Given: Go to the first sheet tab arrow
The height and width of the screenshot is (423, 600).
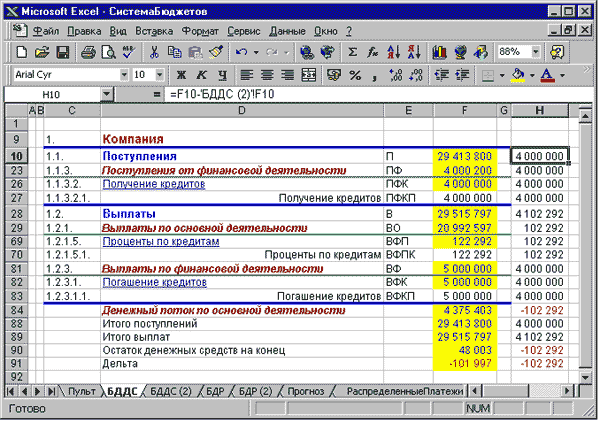Looking at the screenshot, I should (x=10, y=391).
